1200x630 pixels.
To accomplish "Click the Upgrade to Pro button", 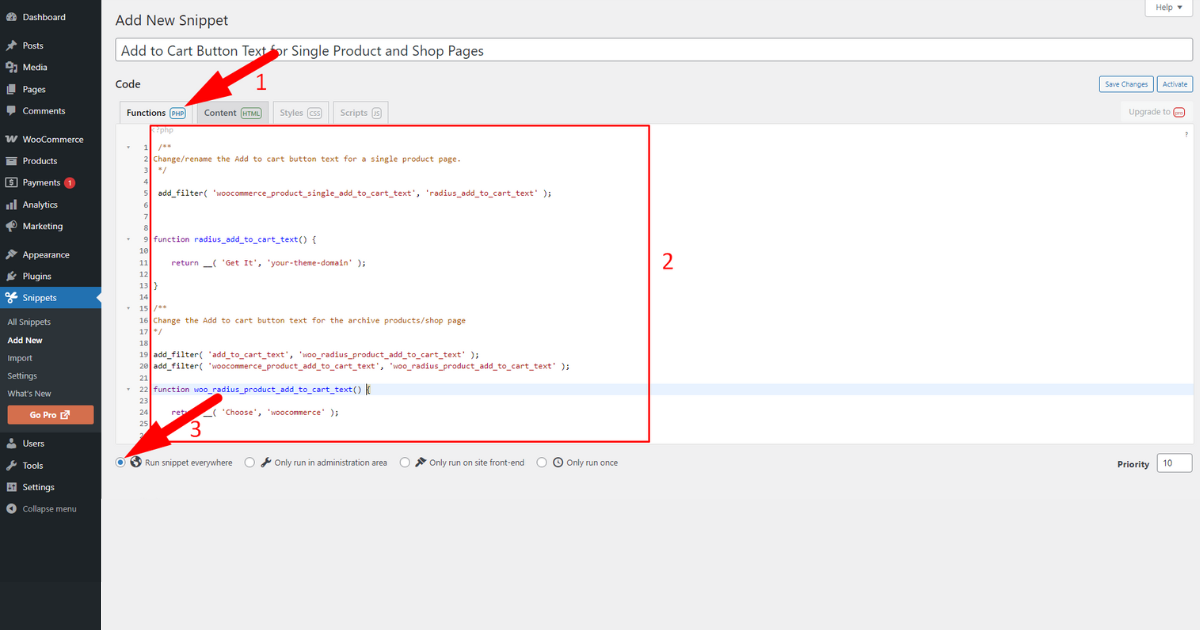I will pyautogui.click(x=1157, y=112).
